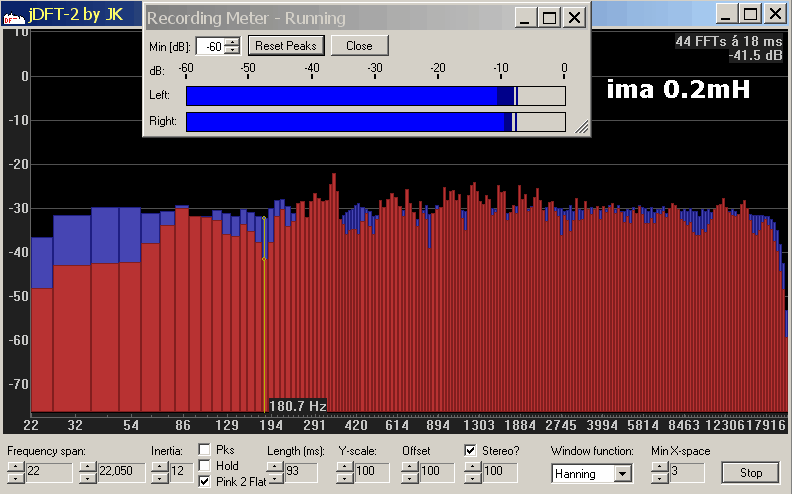The image size is (811, 496).
Task: Click the Y-scale field showing 100
Action: 371,472
